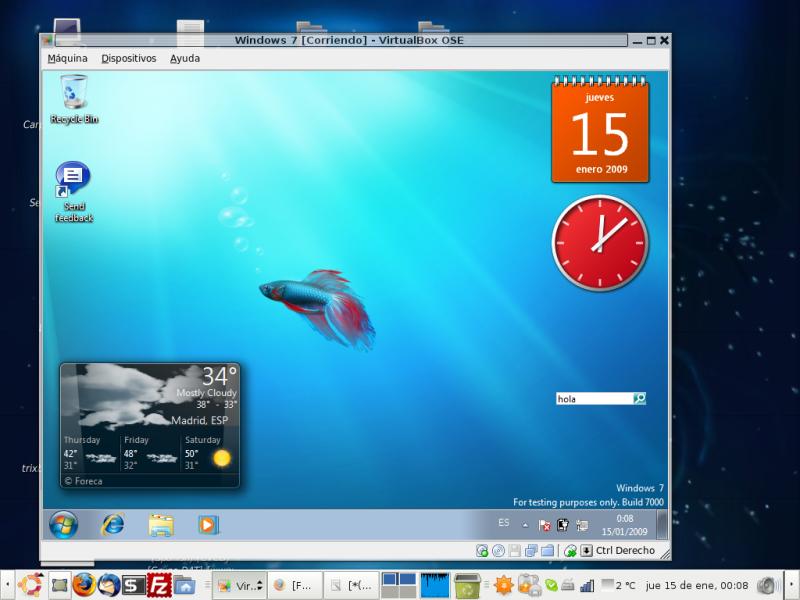
Task: Click the Windows 7 Start orb
Action: pyautogui.click(x=63, y=524)
